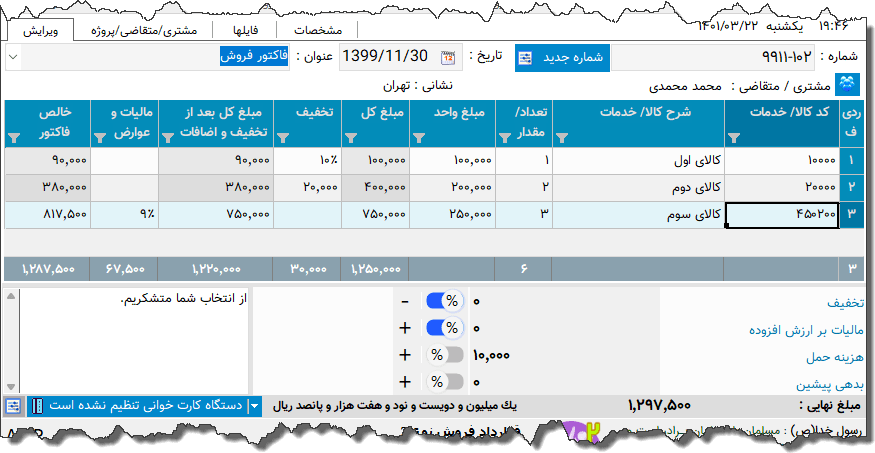Image resolution: width=875 pixels, height=453 pixels.
Task: Click plus sign on مالیات بر ارزش افزوده row
Action: pos(405,328)
